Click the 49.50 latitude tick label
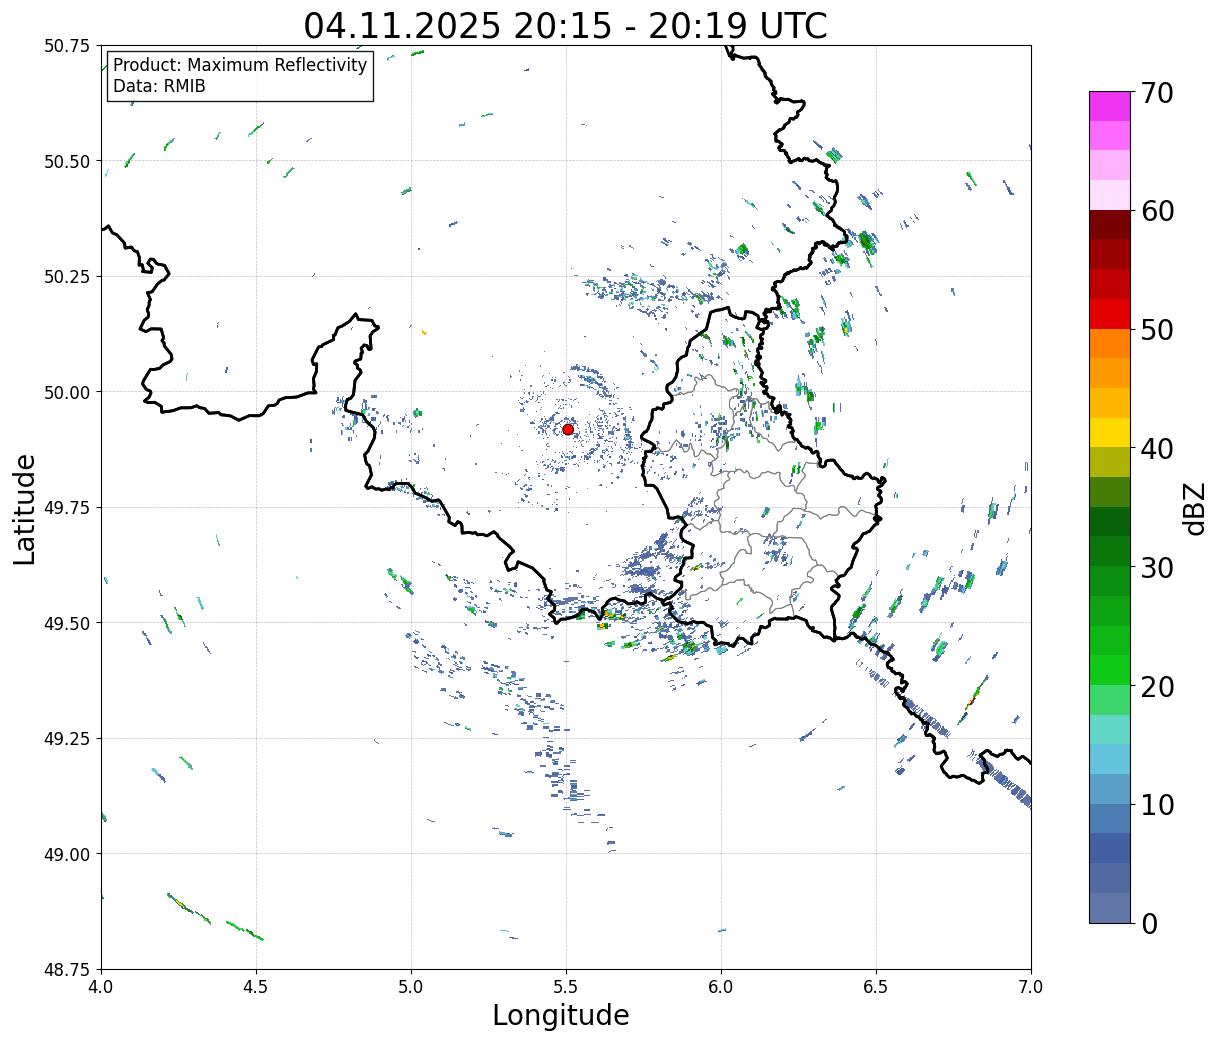 [67, 623]
